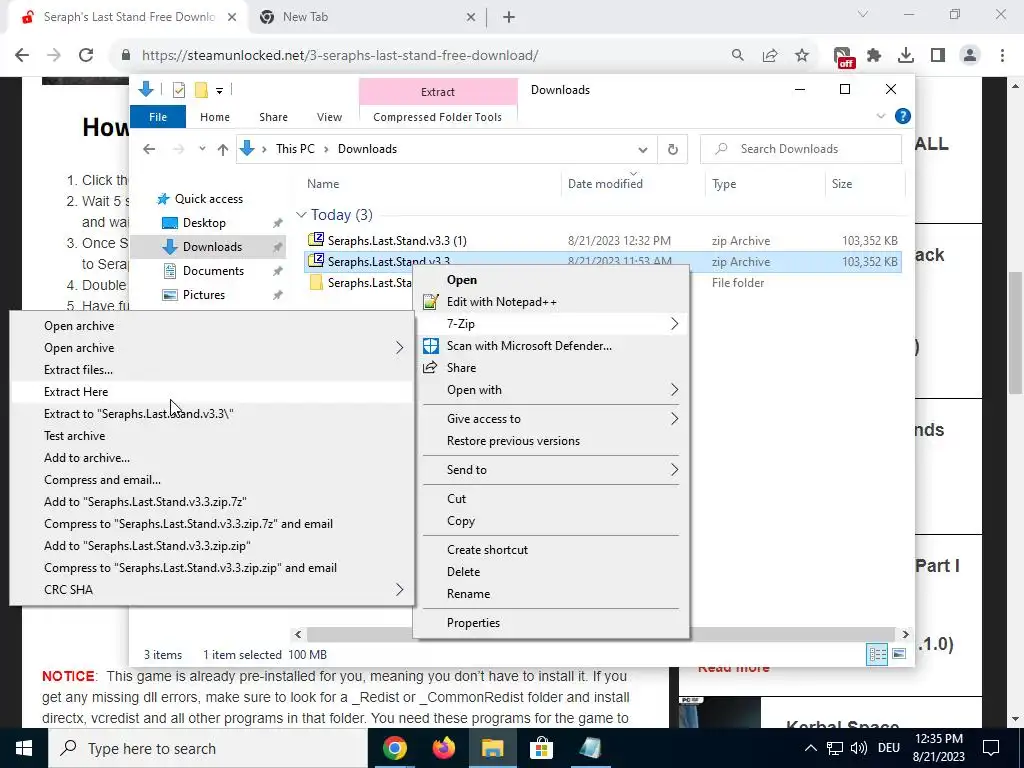Viewport: 1024px width, 768px height.
Task: Open the DEU input language indicator
Action: [889, 748]
